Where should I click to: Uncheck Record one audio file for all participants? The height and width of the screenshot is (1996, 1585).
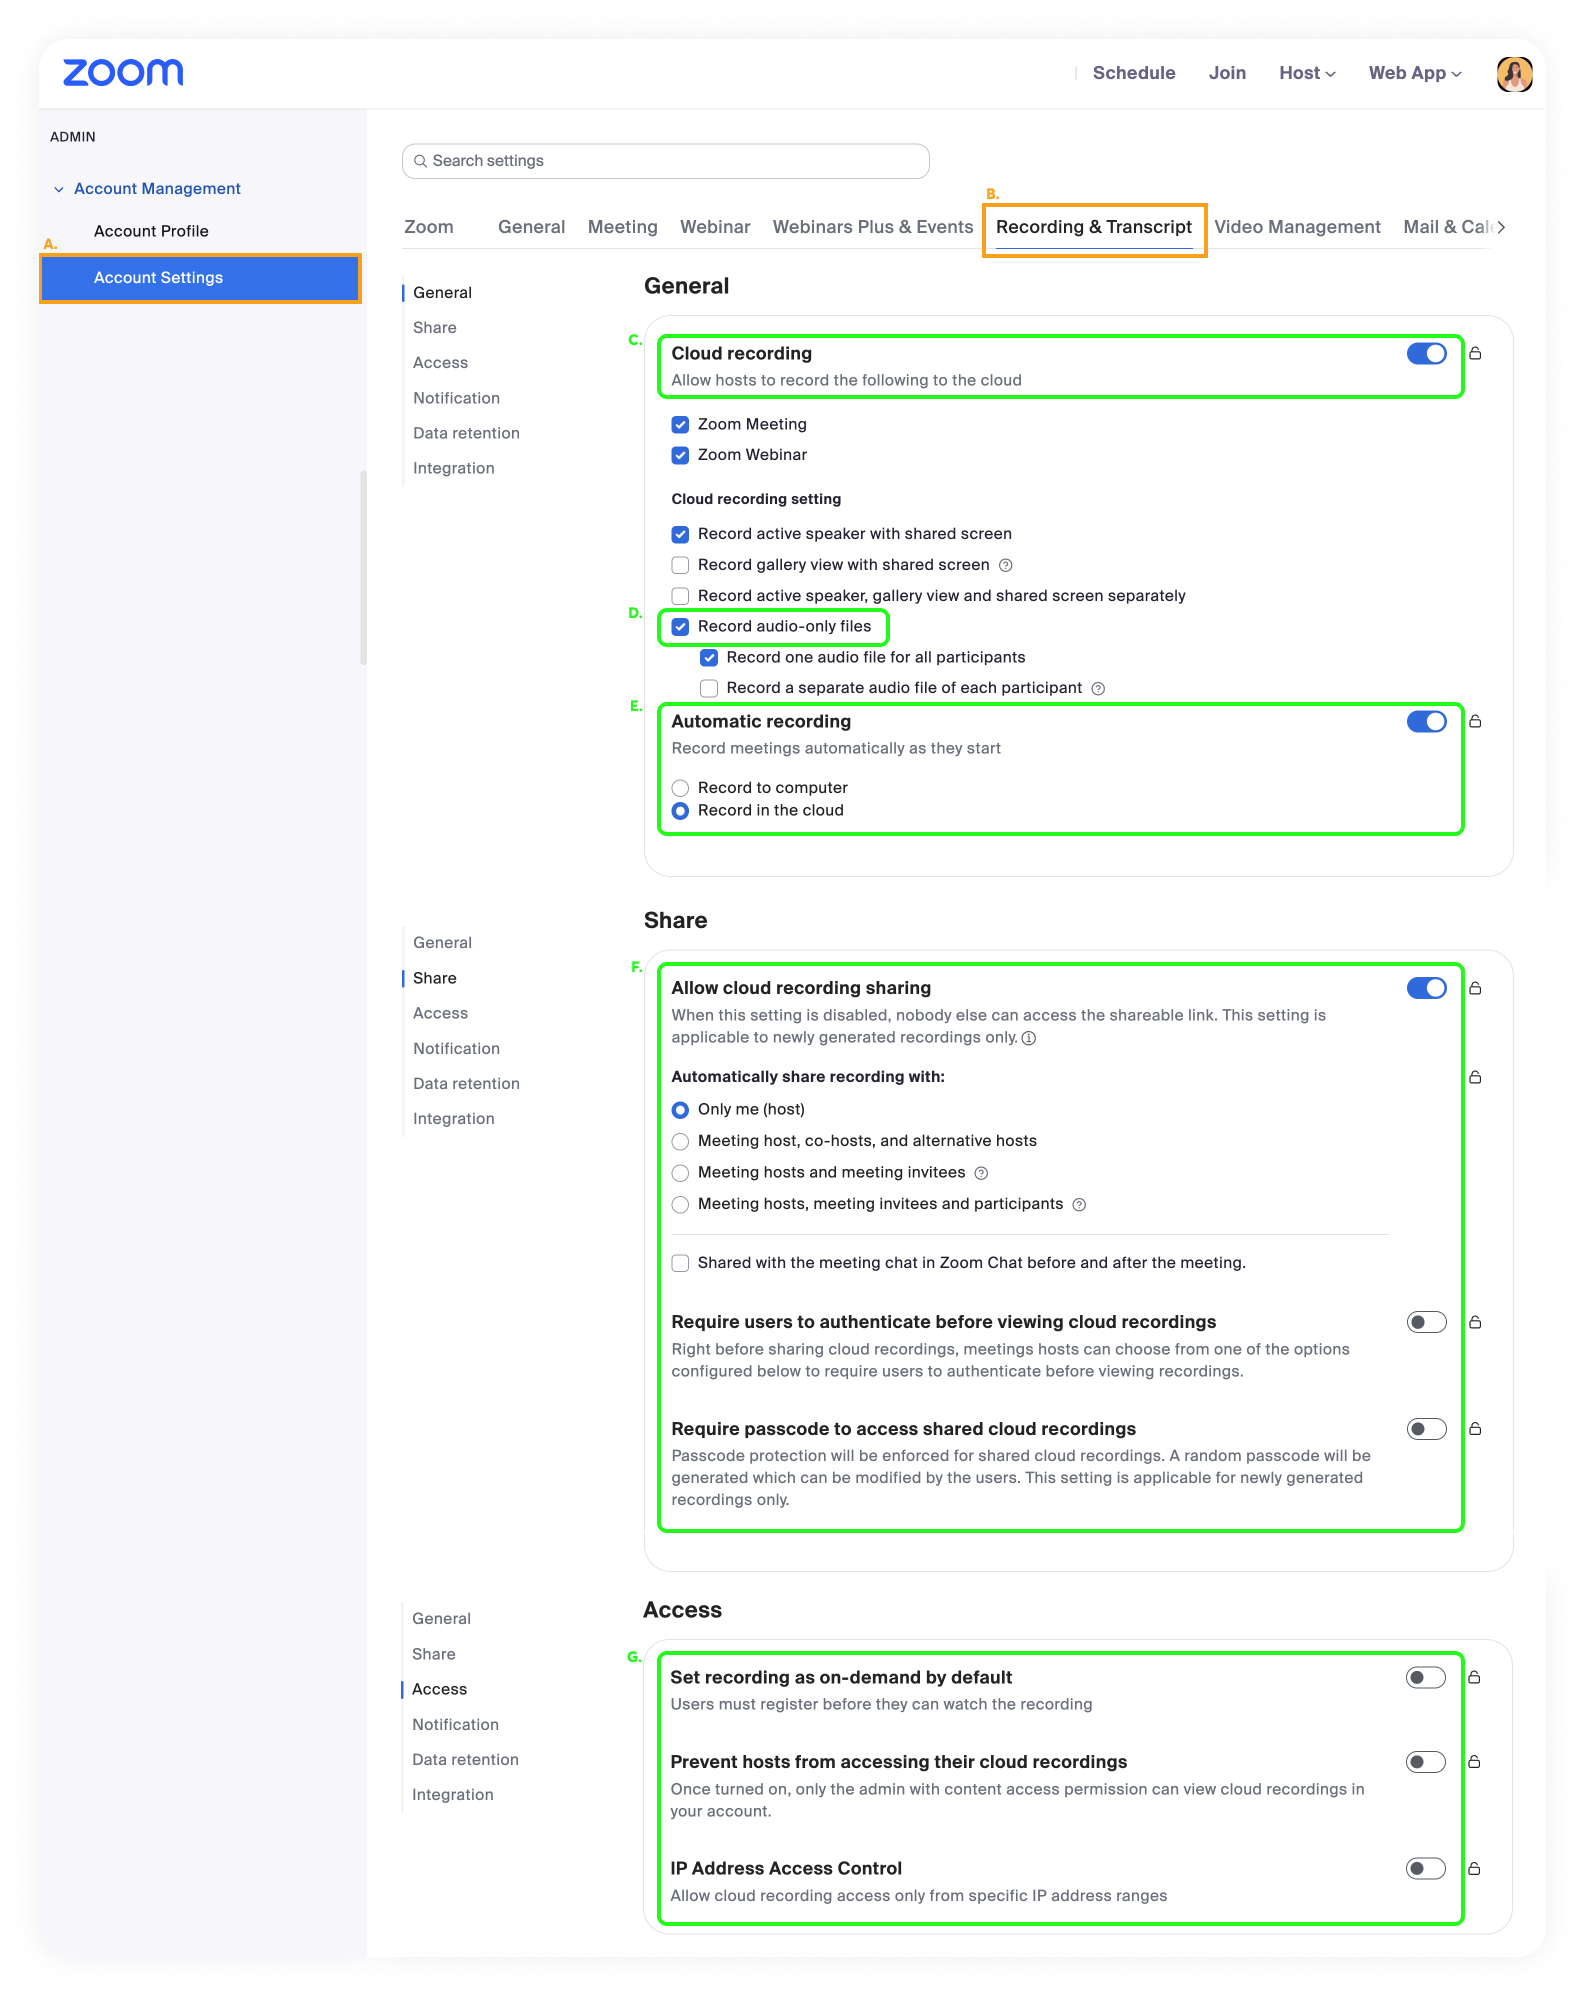pyautogui.click(x=709, y=657)
